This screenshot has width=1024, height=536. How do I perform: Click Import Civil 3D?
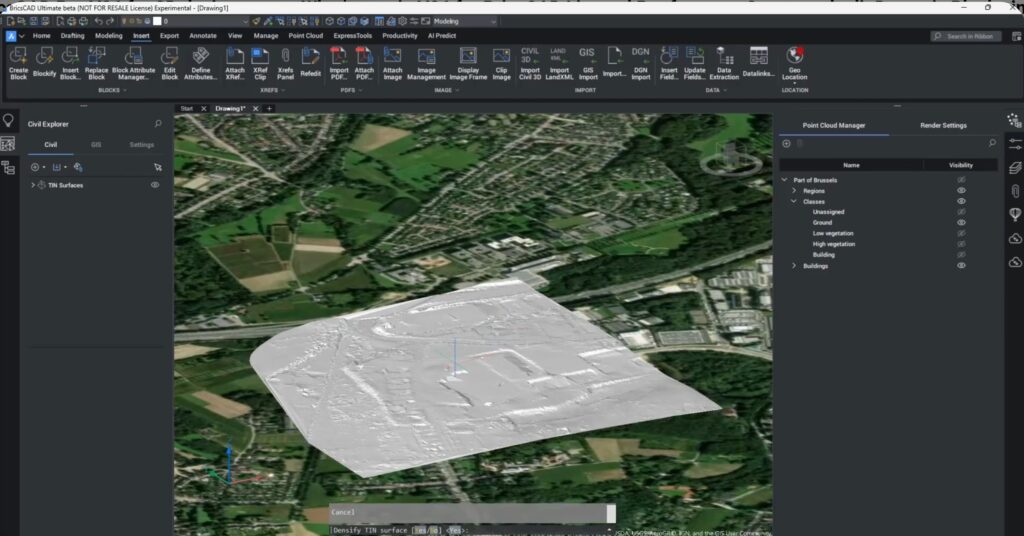click(x=530, y=63)
